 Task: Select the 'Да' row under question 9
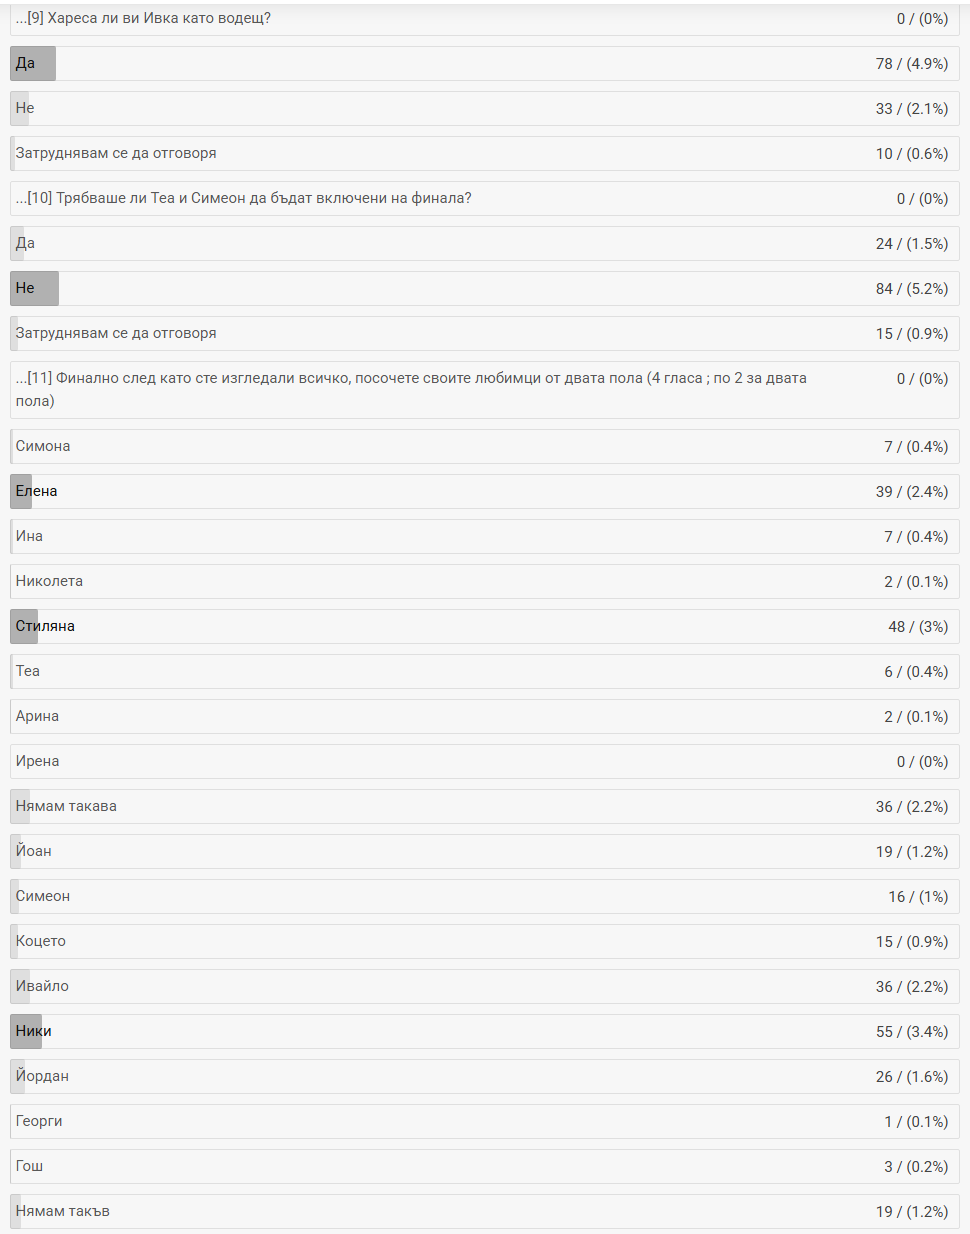[485, 63]
